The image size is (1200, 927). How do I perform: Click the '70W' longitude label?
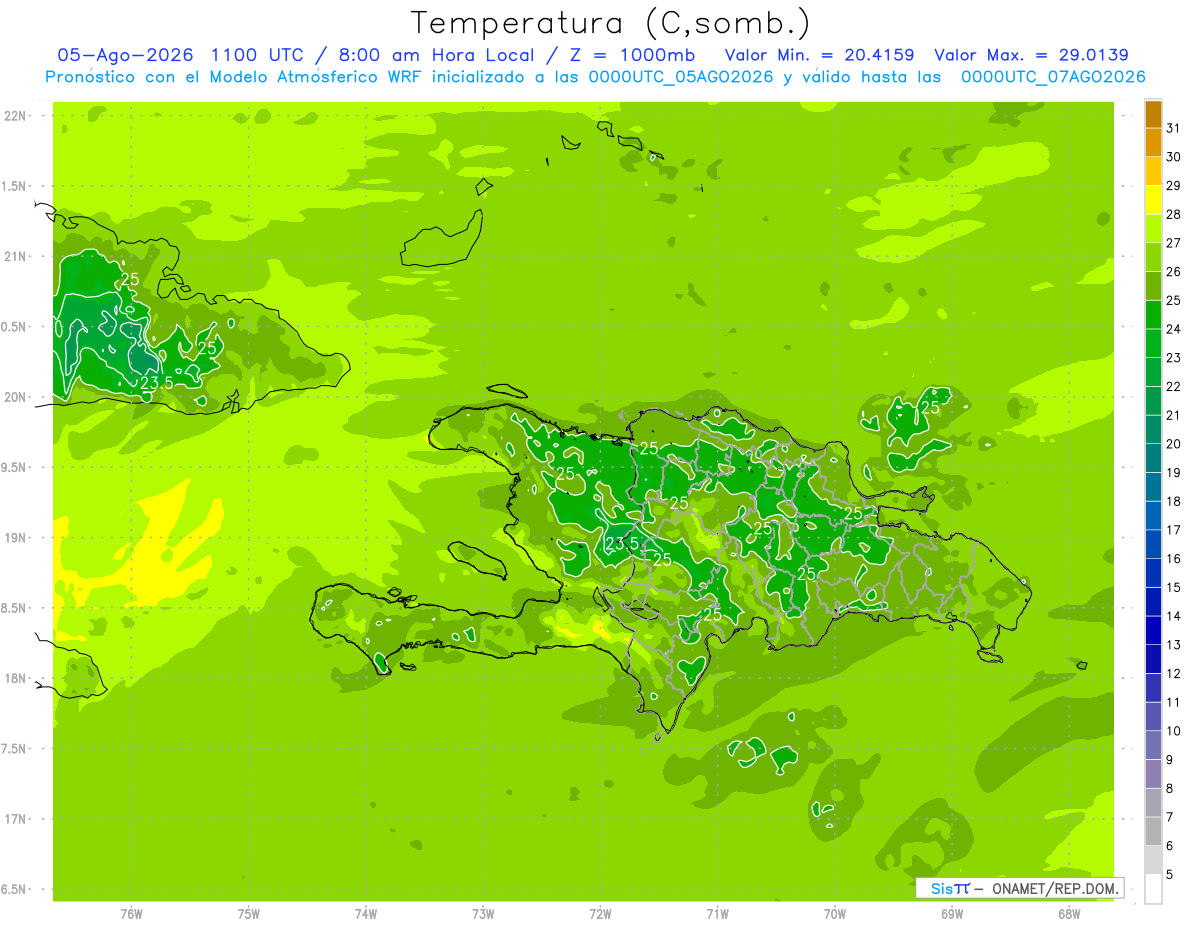(835, 914)
